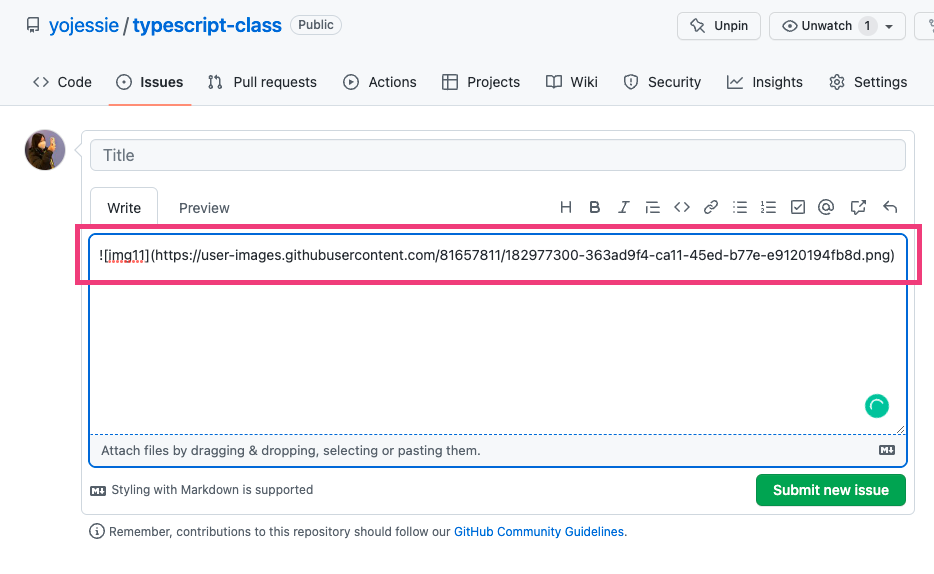934x574 pixels.
Task: Toggle bold formatting in editor toolbar
Action: [x=594, y=207]
